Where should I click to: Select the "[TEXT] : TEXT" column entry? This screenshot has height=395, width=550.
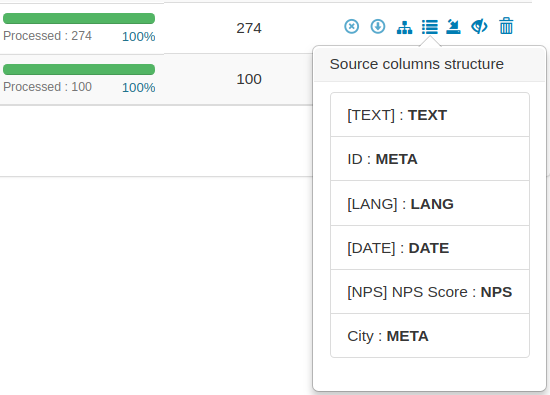(430, 115)
